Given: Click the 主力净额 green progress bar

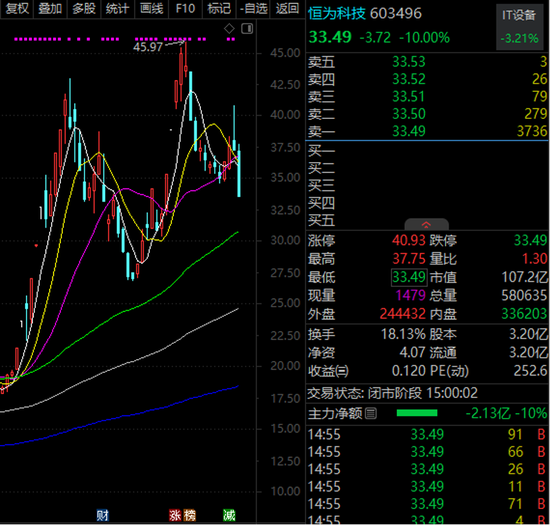Looking at the screenshot, I should 417,413.
